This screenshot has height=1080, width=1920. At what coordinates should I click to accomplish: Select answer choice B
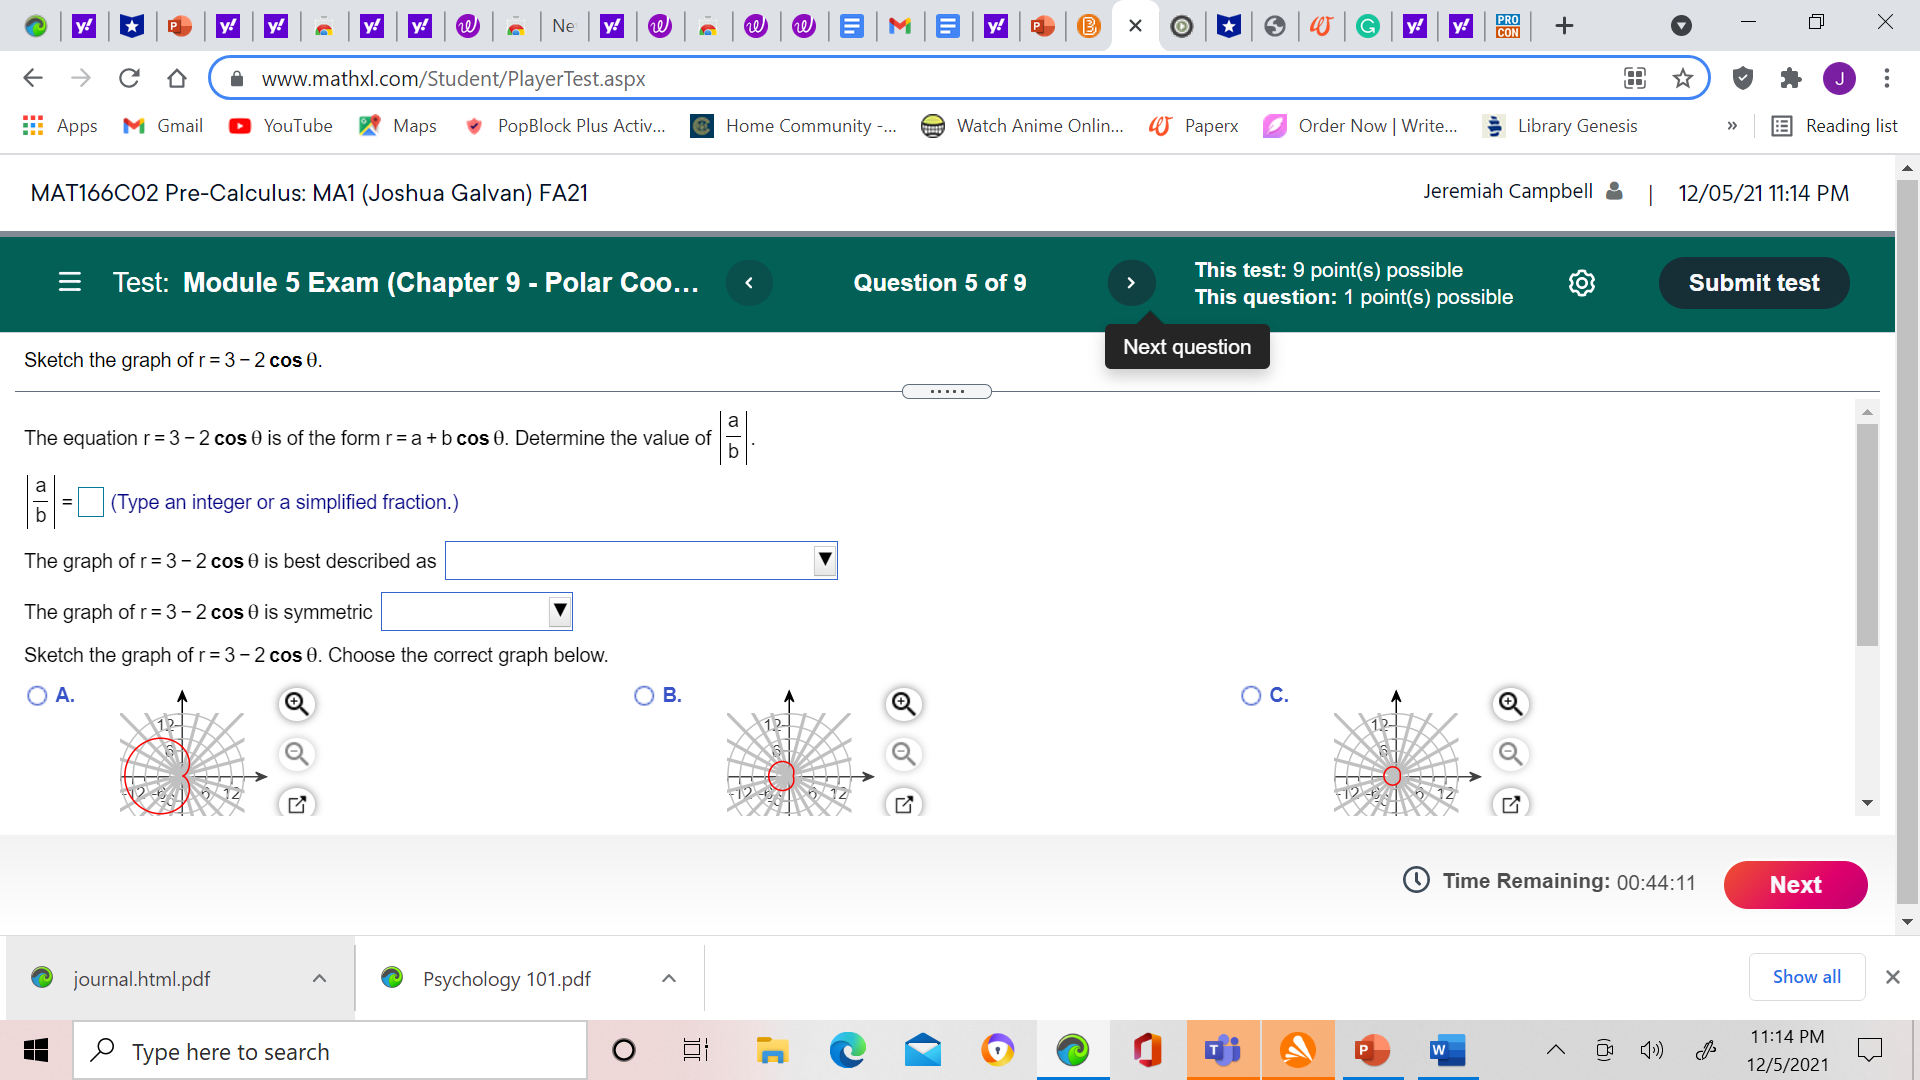click(644, 695)
